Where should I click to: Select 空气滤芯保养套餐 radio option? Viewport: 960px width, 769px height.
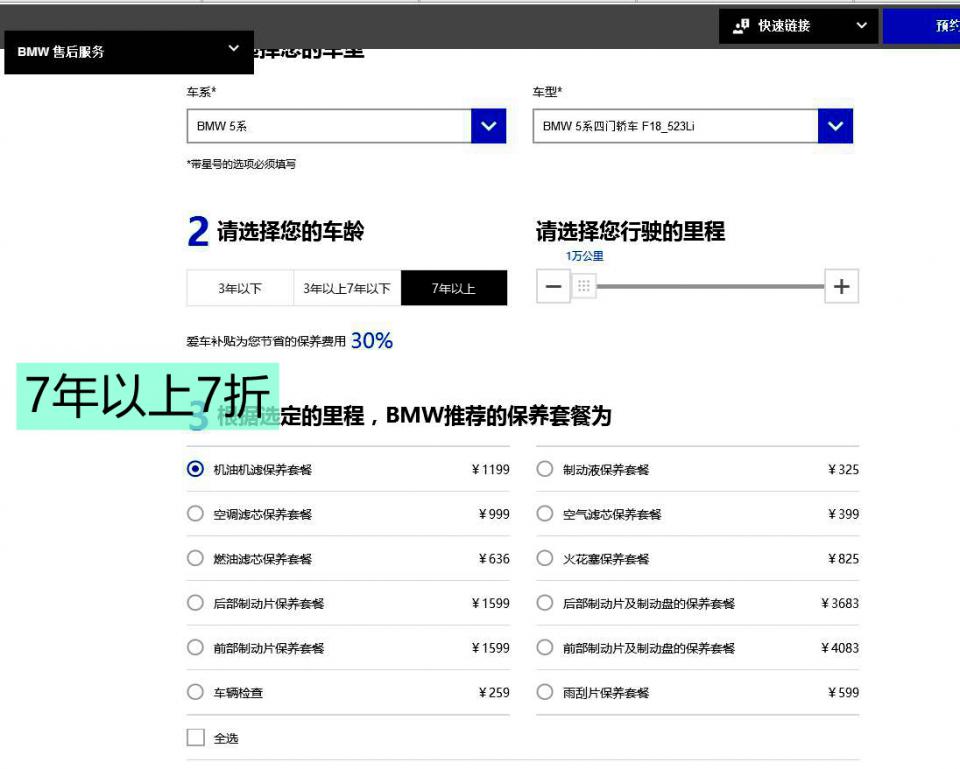(x=545, y=513)
